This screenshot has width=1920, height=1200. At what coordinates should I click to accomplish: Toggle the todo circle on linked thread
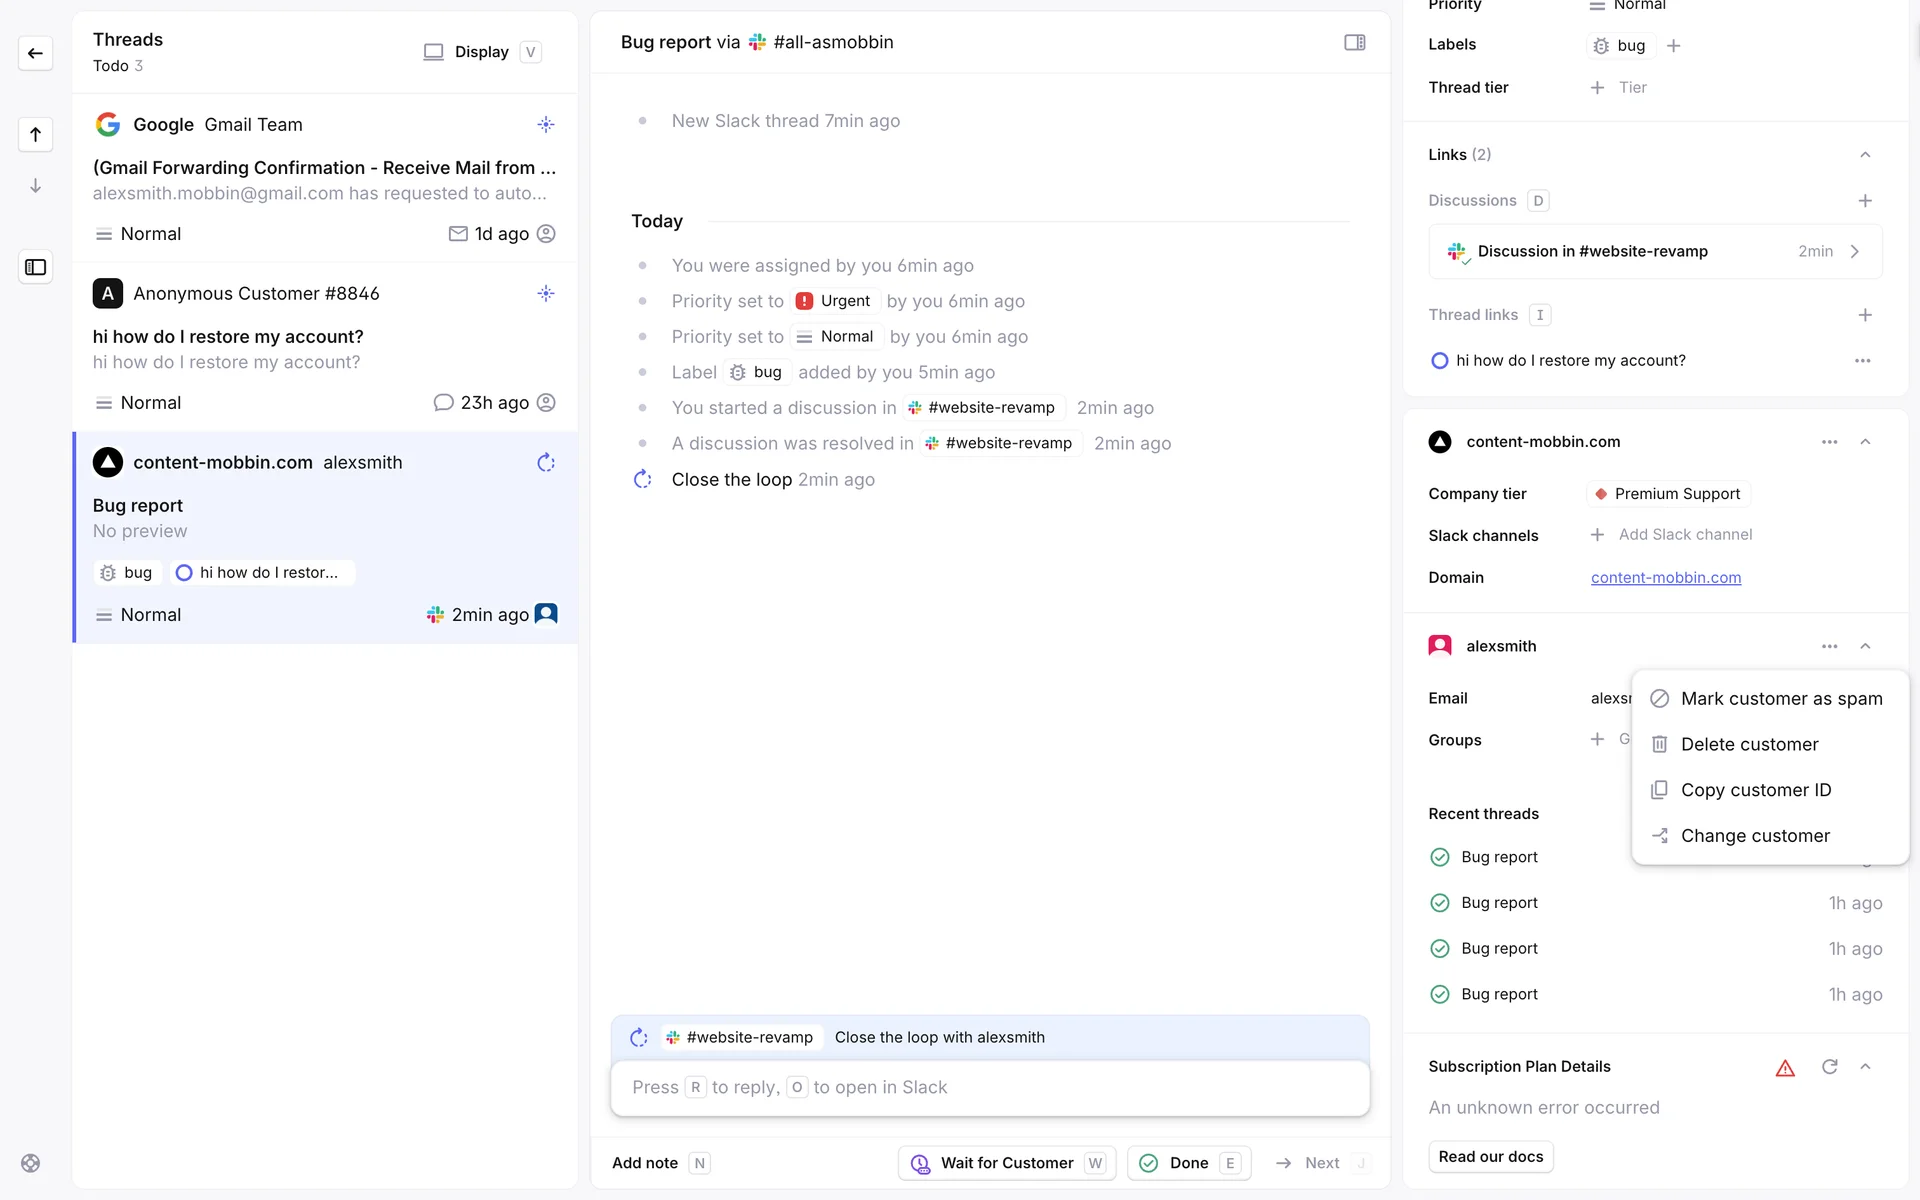[x=1439, y=361]
